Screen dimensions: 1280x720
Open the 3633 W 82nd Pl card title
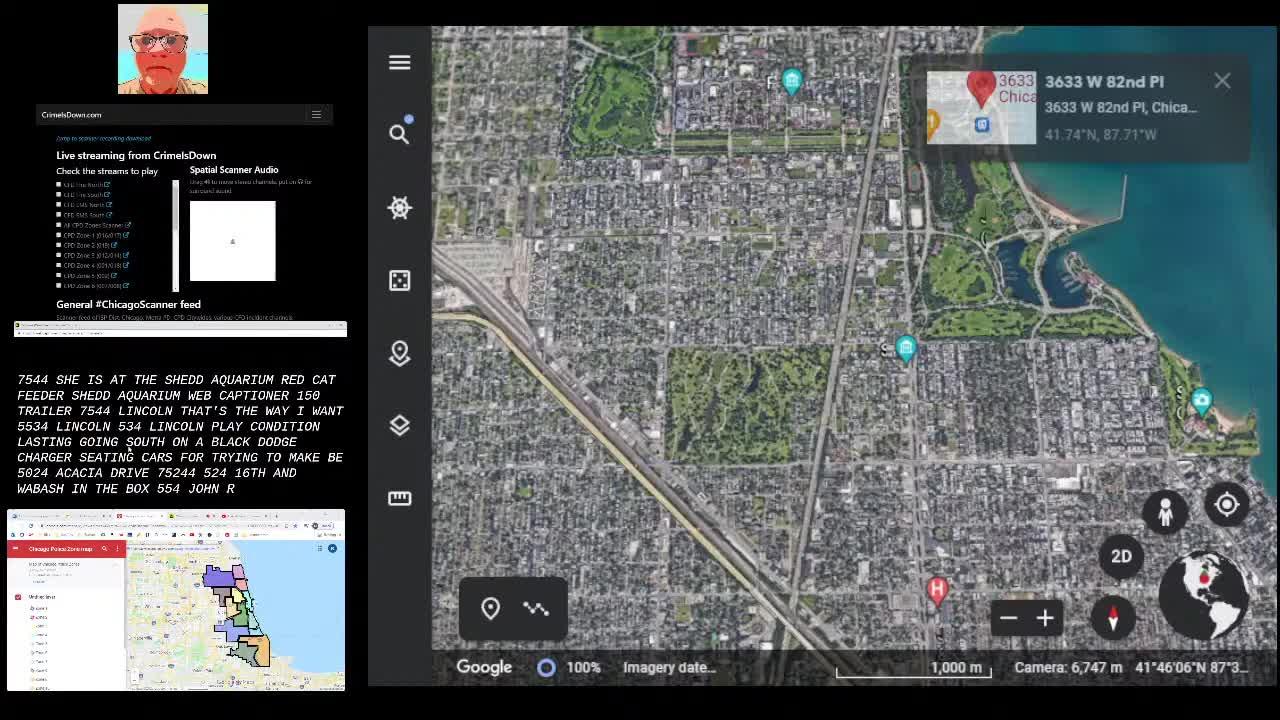pyautogui.click(x=1104, y=82)
